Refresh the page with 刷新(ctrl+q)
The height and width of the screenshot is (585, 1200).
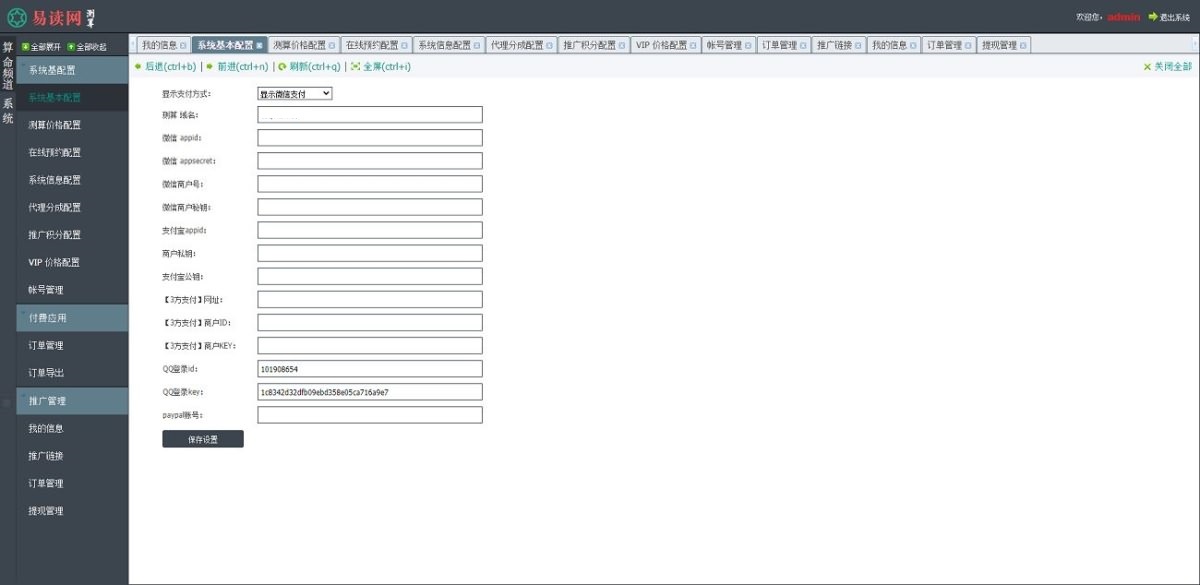pos(309,66)
